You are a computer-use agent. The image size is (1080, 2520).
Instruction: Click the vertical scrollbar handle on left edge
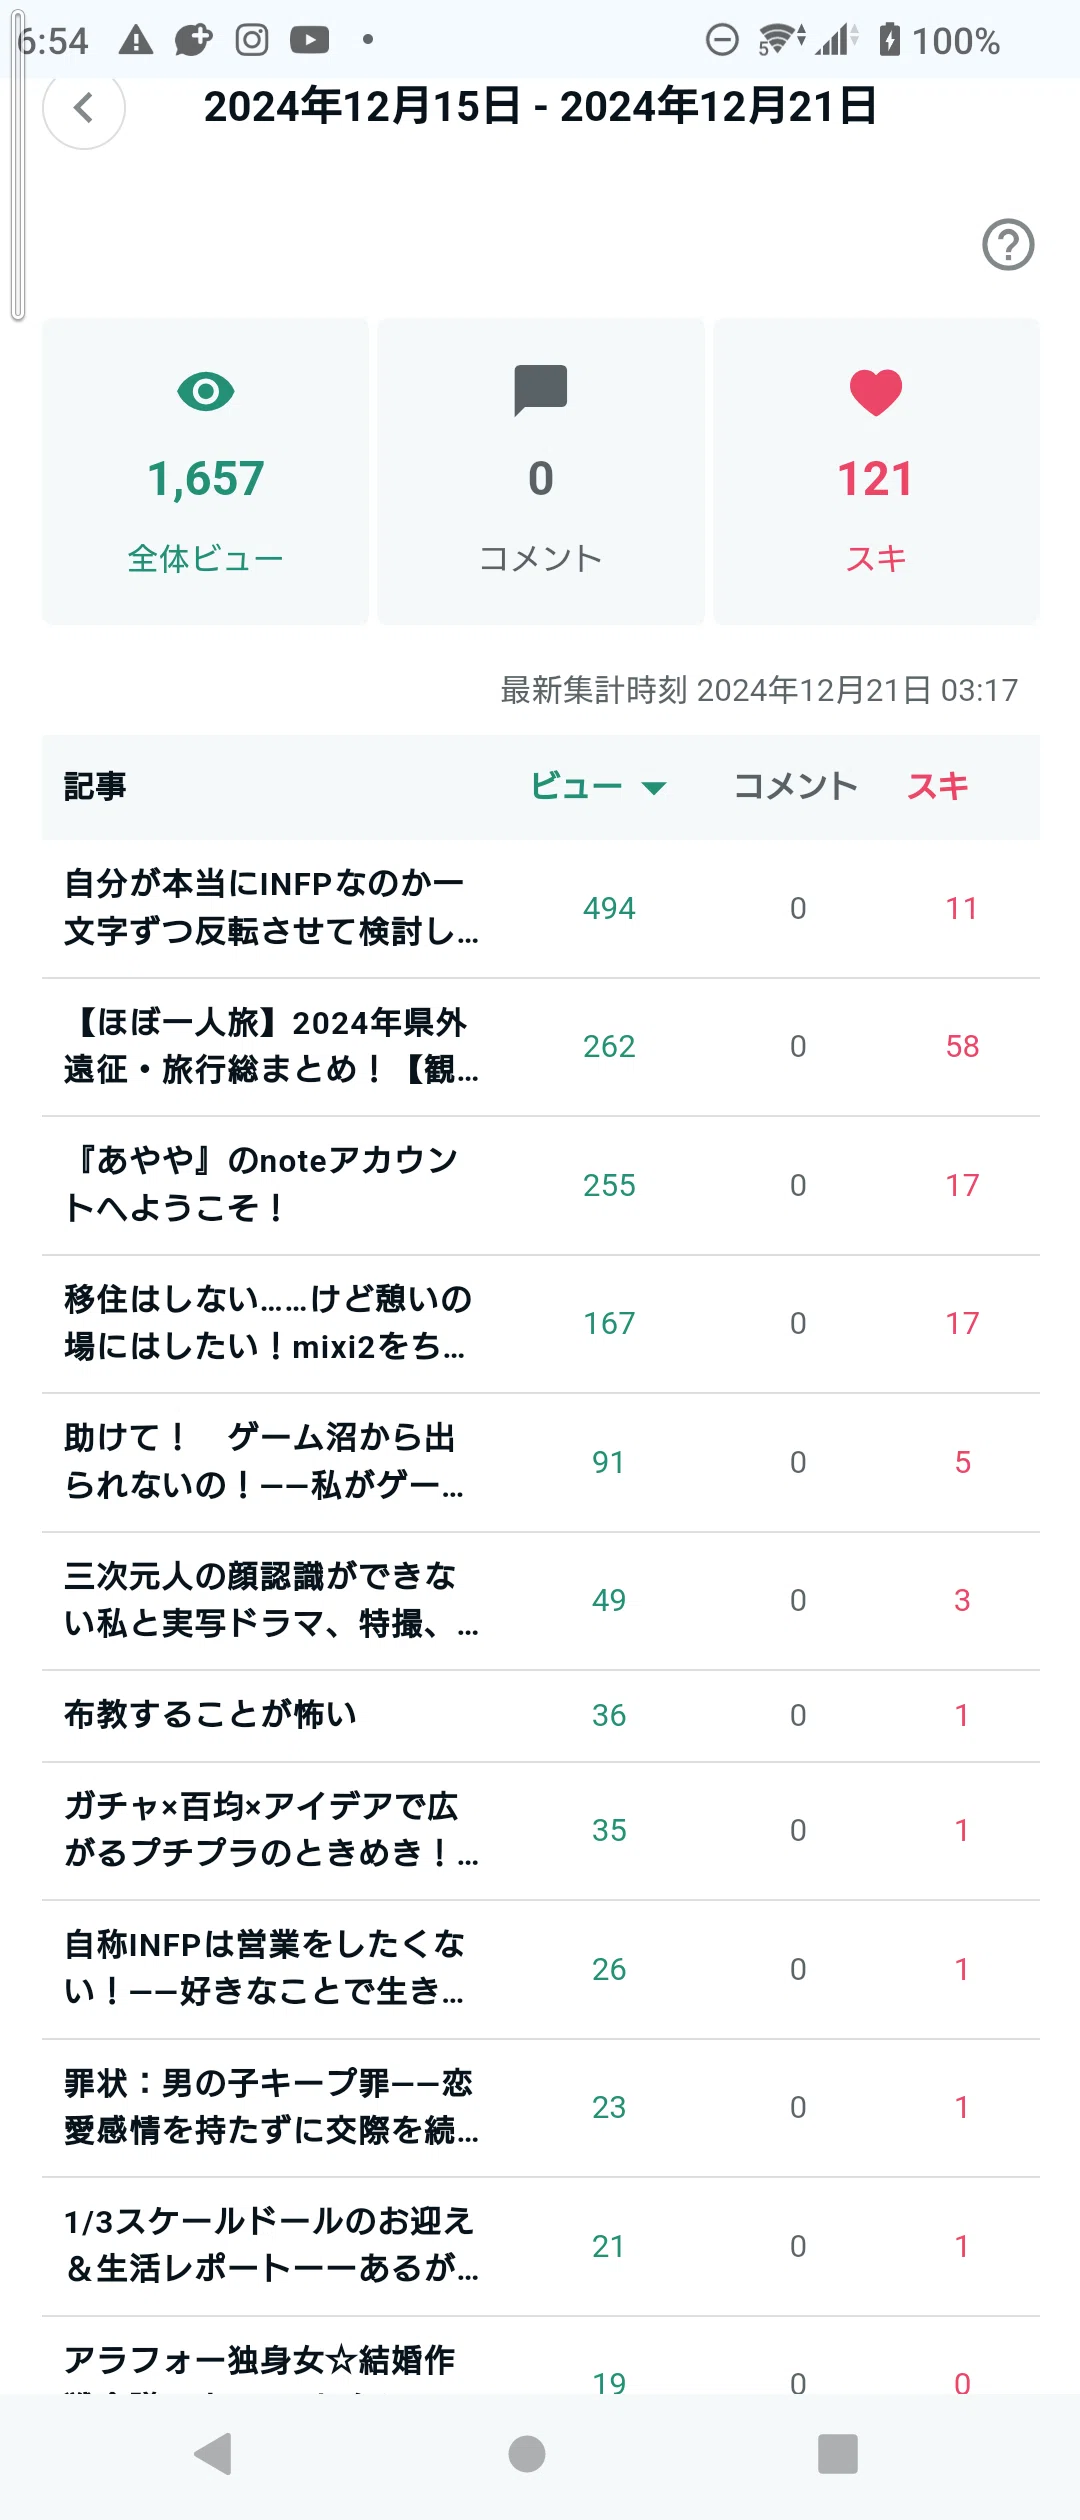(17, 170)
